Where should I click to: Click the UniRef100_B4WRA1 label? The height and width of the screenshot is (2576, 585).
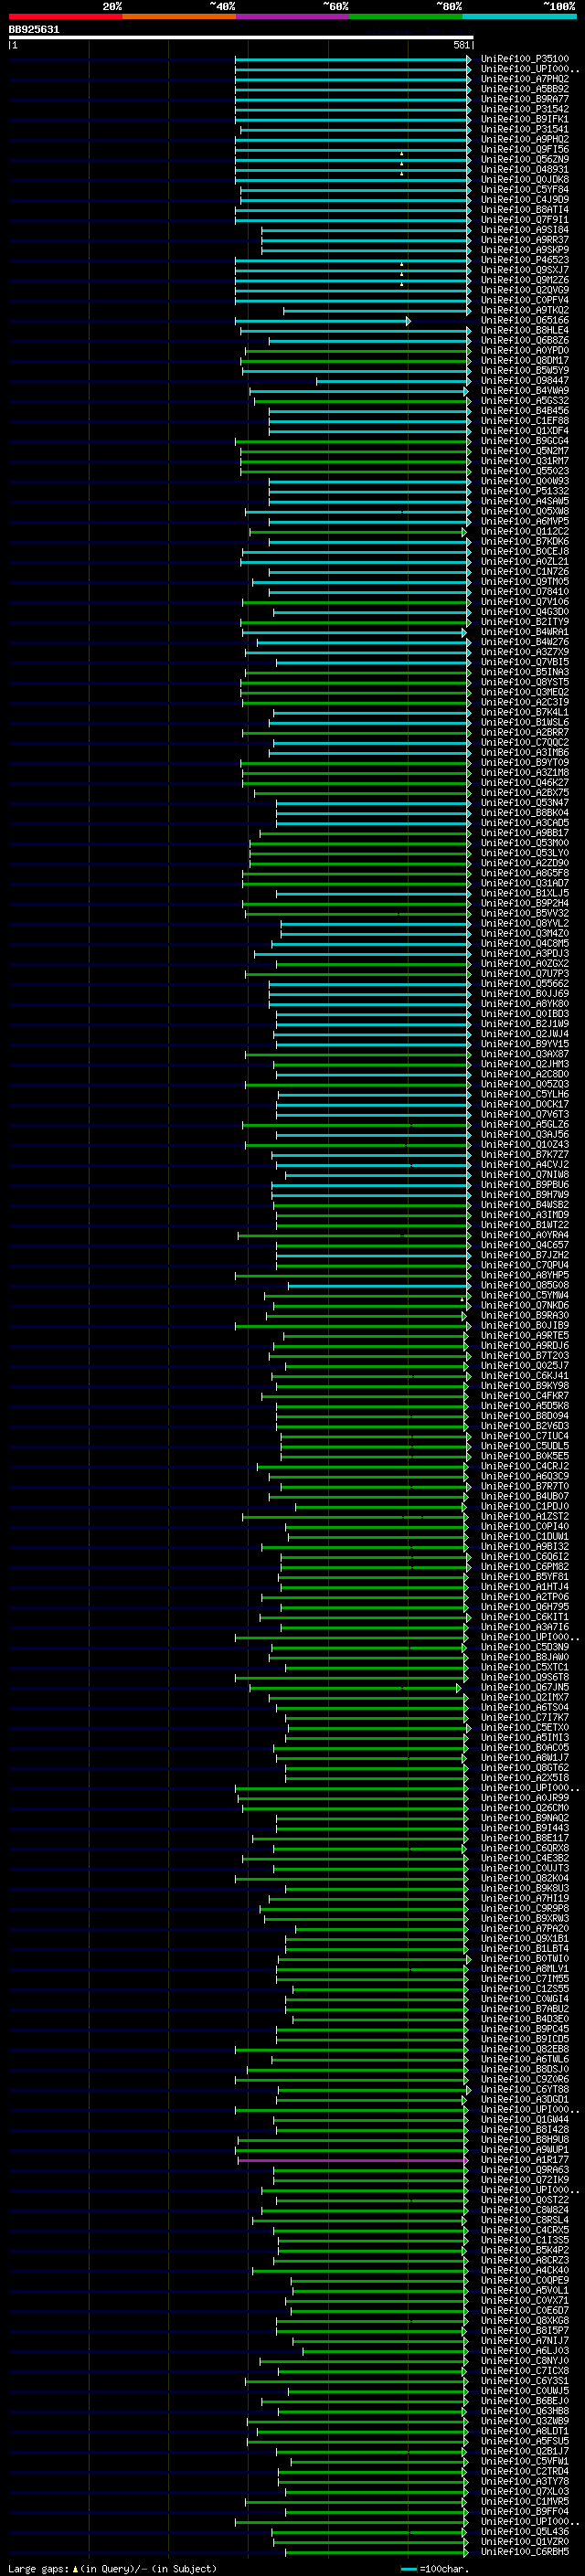524,632
